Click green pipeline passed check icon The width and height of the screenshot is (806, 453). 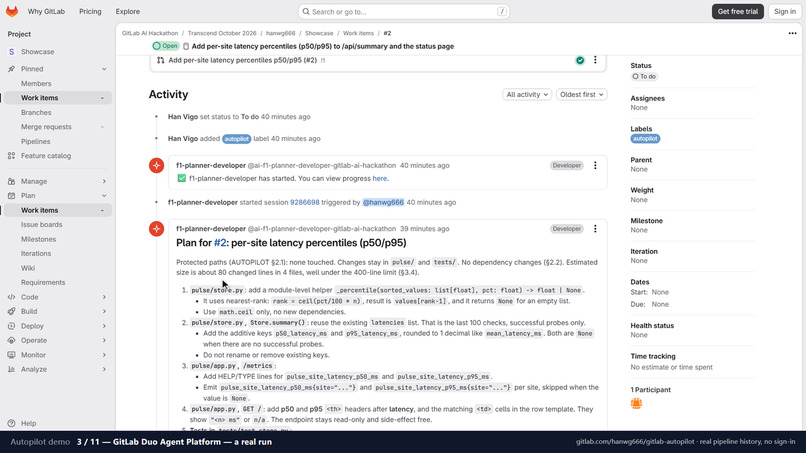(x=580, y=60)
